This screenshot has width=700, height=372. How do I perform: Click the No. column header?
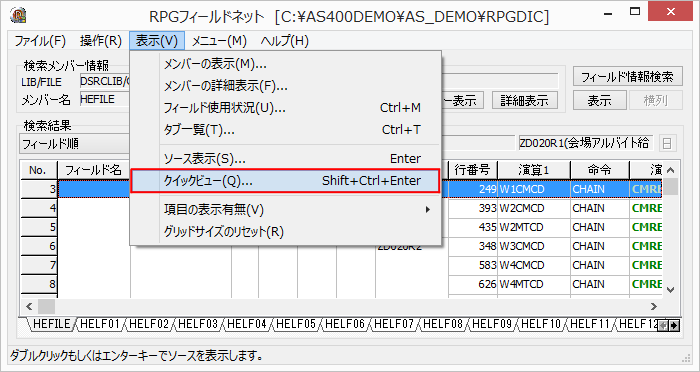(x=38, y=170)
